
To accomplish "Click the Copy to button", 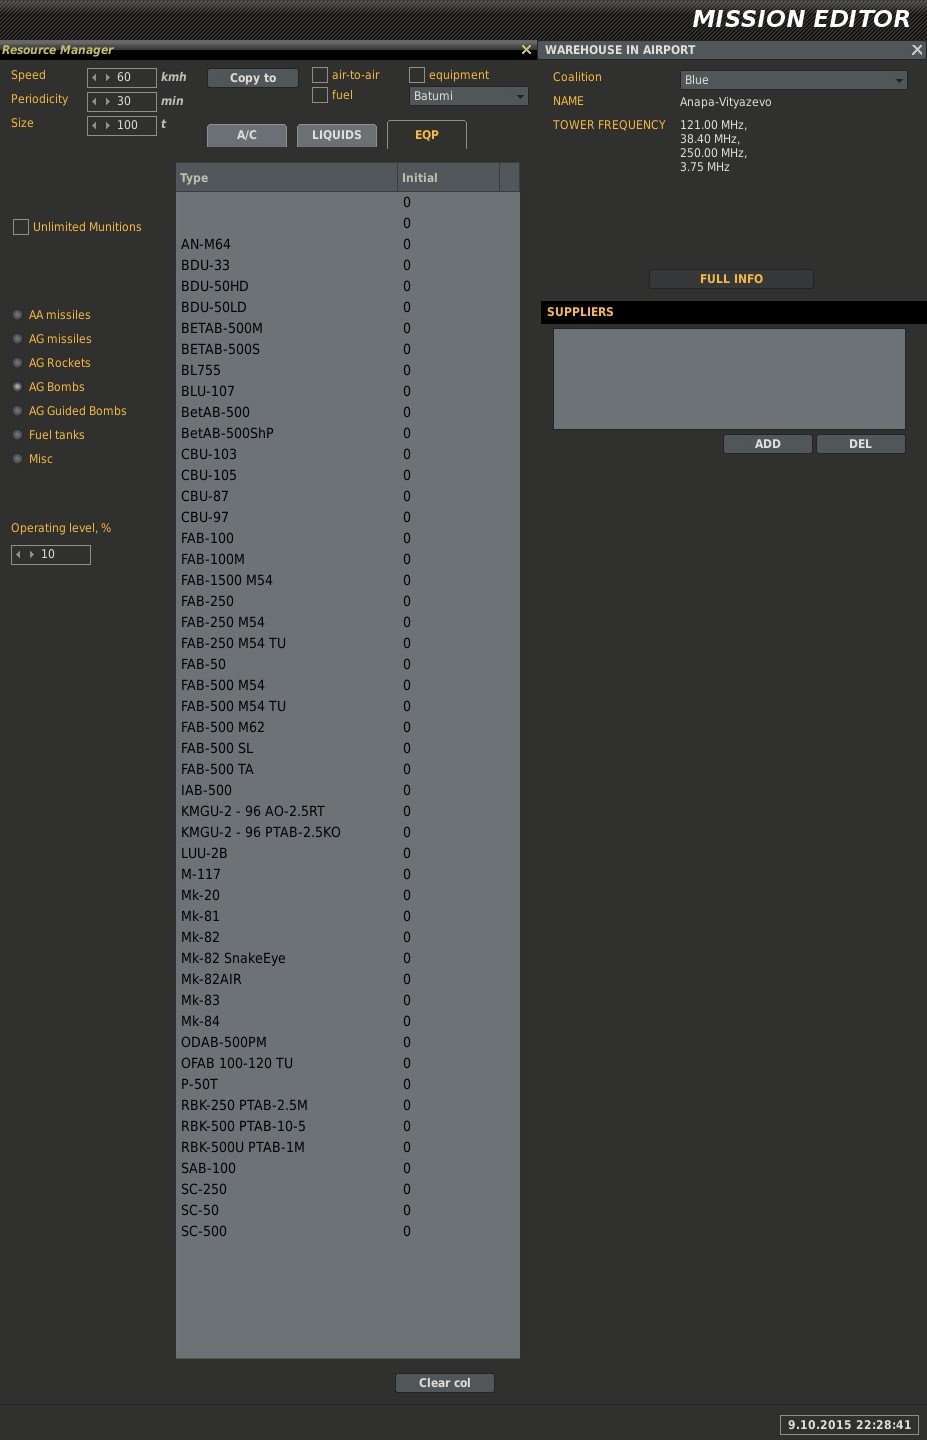I will click(253, 78).
